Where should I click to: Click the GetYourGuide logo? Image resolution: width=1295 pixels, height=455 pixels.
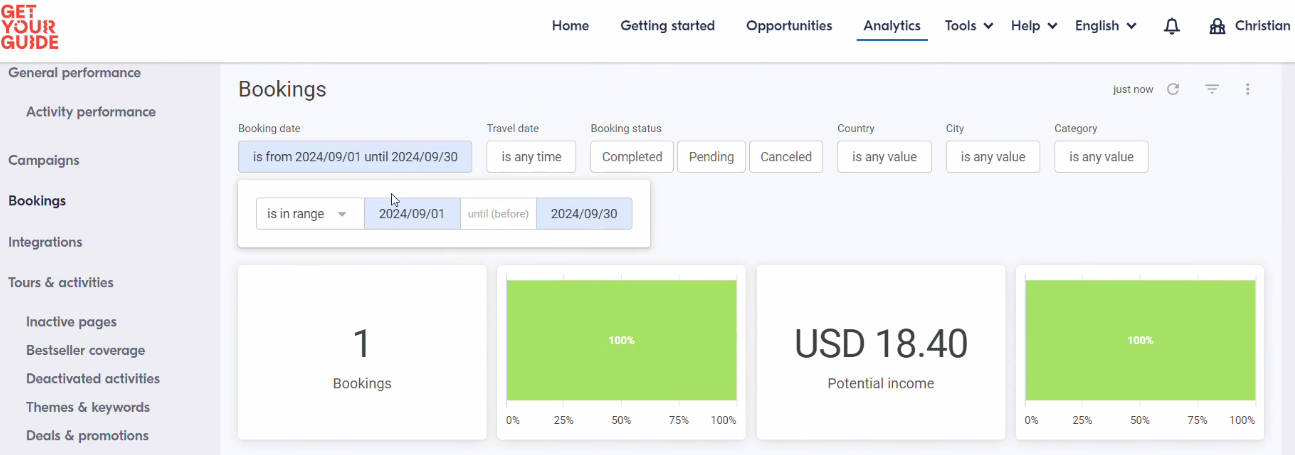coord(30,27)
